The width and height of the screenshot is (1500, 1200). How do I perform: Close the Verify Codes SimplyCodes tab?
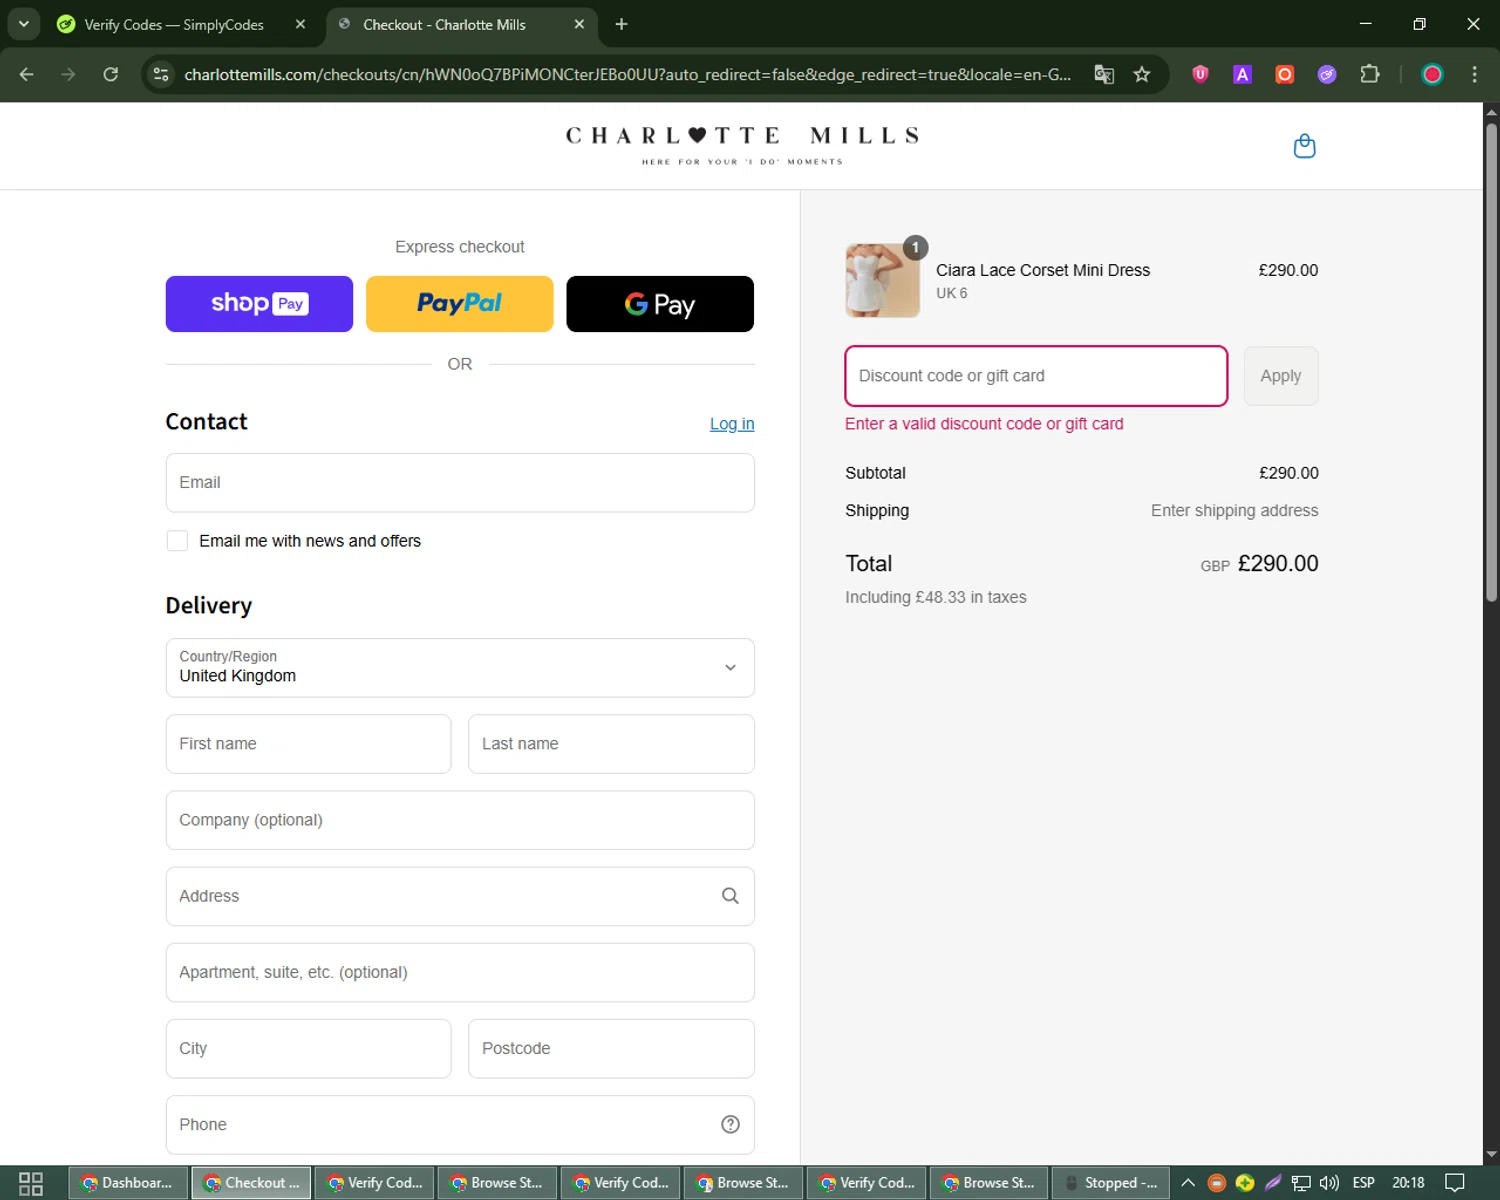300,24
